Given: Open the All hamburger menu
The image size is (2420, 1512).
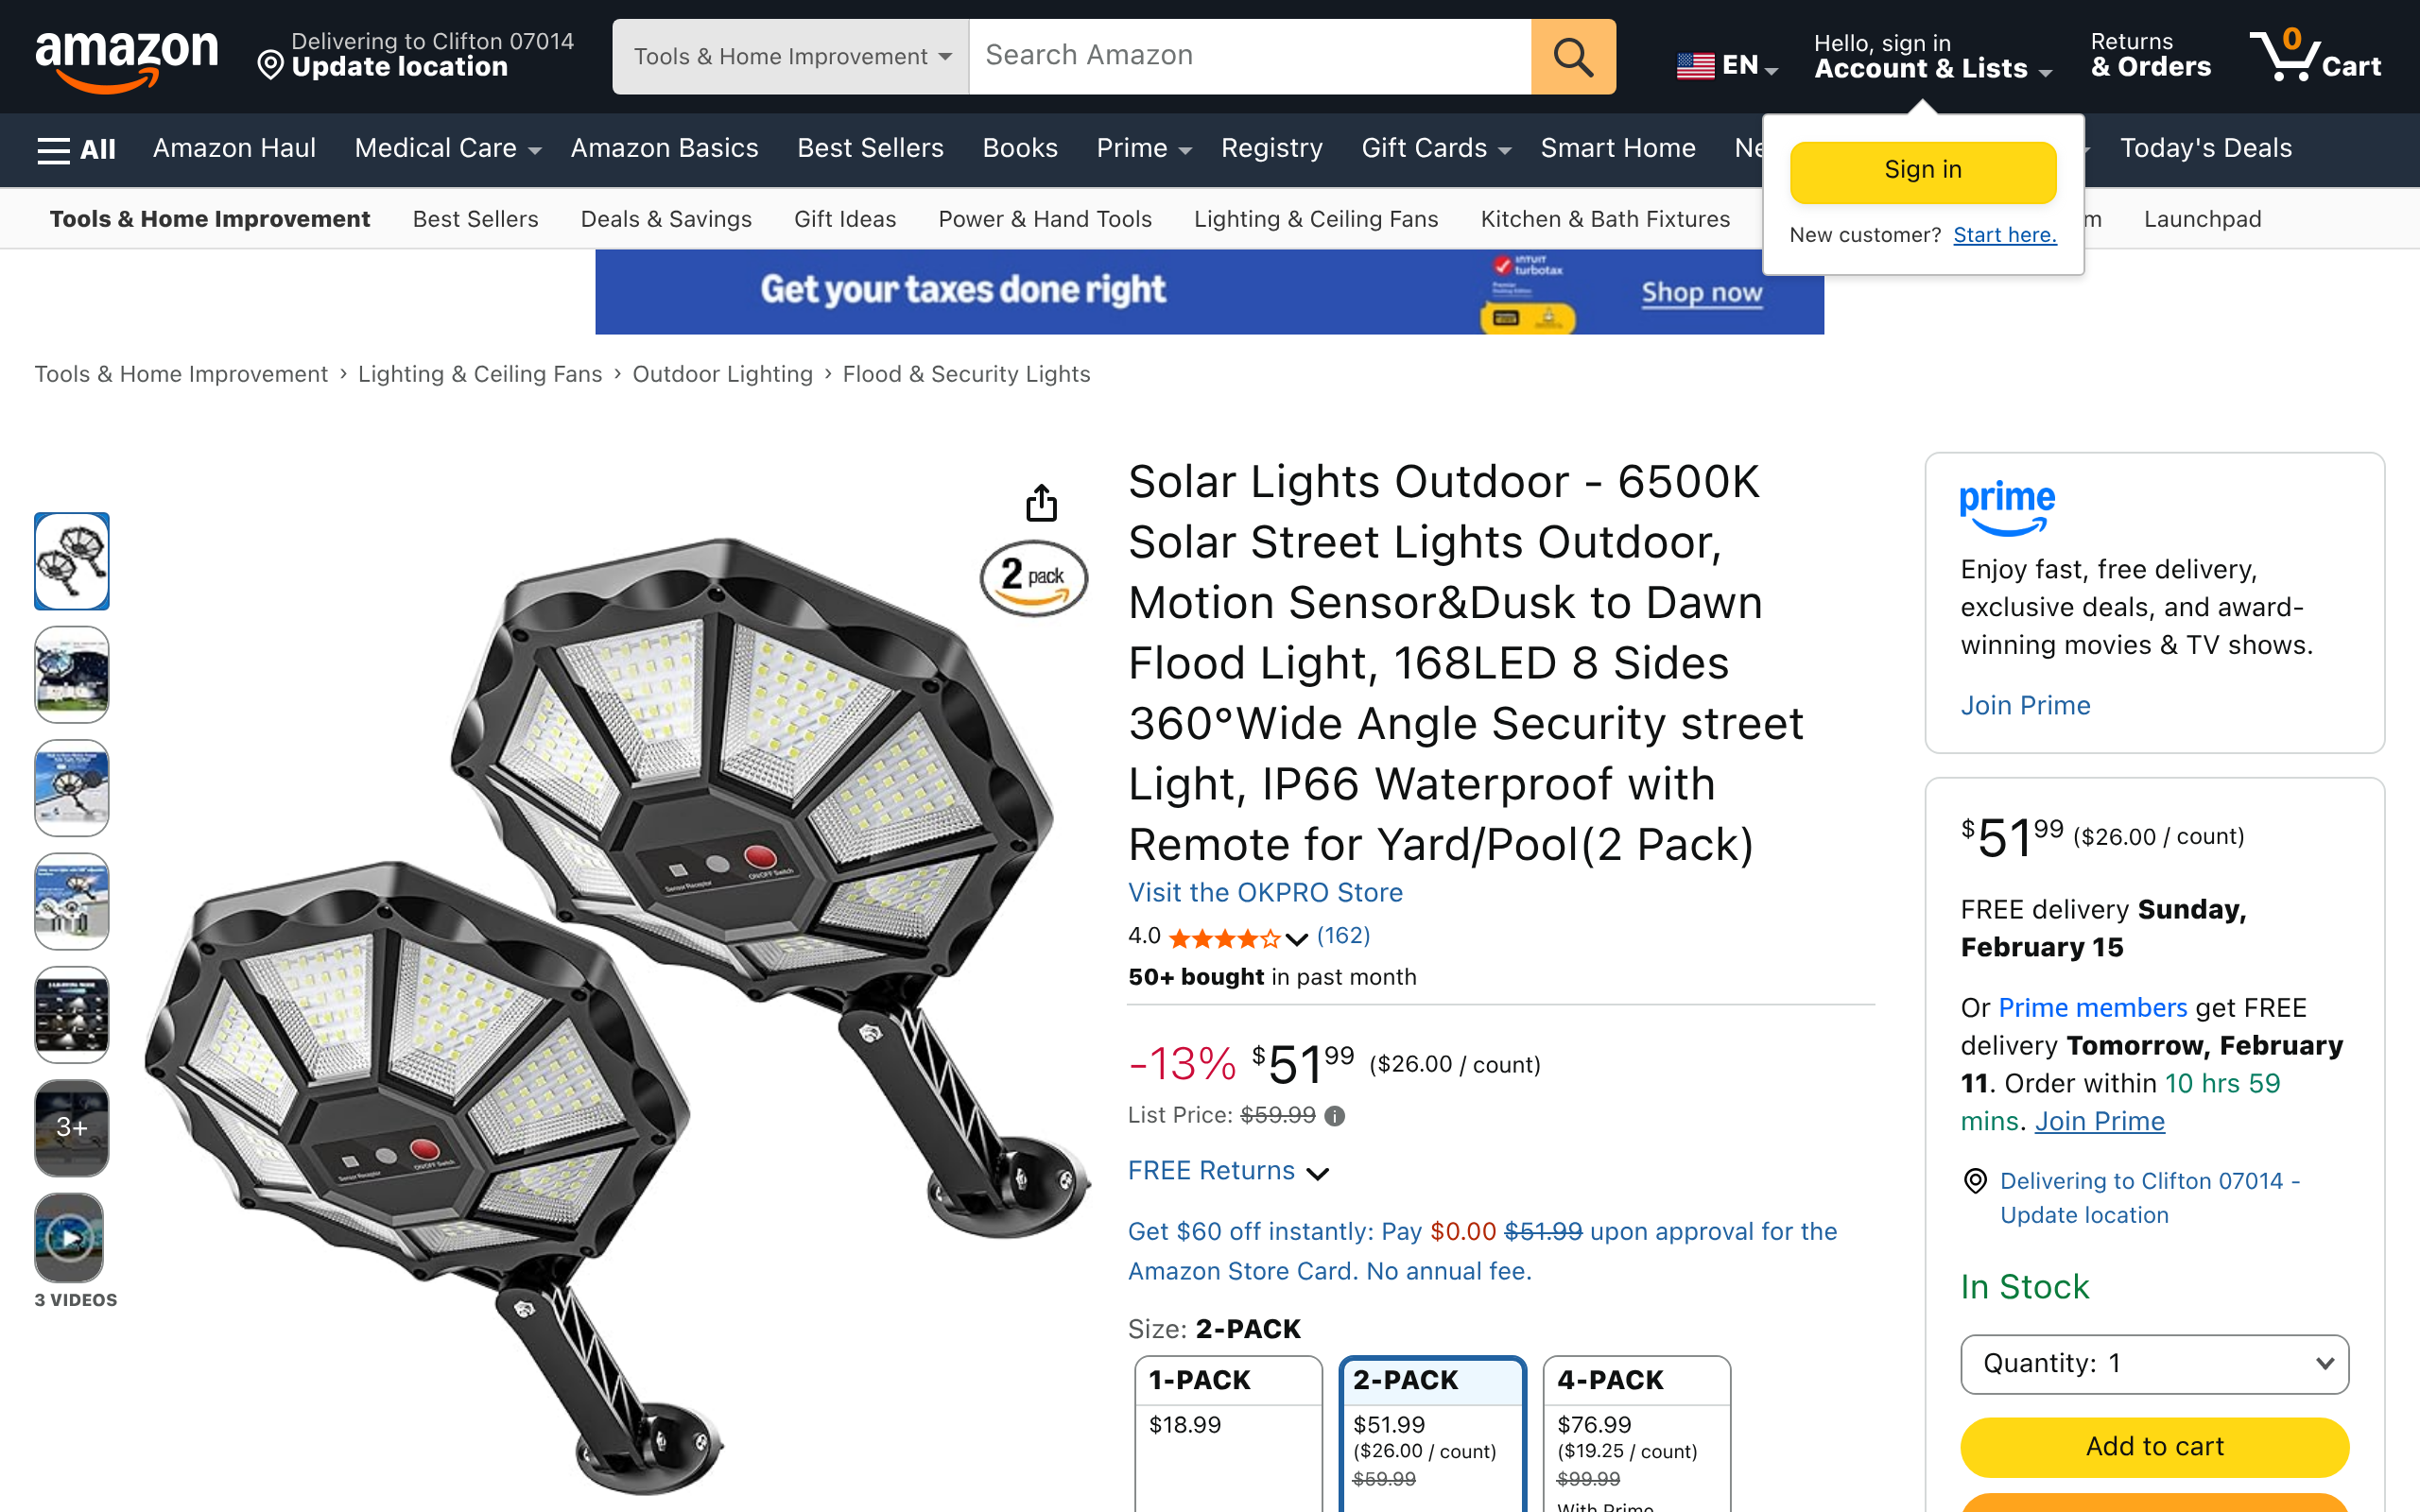Looking at the screenshot, I should (x=76, y=149).
